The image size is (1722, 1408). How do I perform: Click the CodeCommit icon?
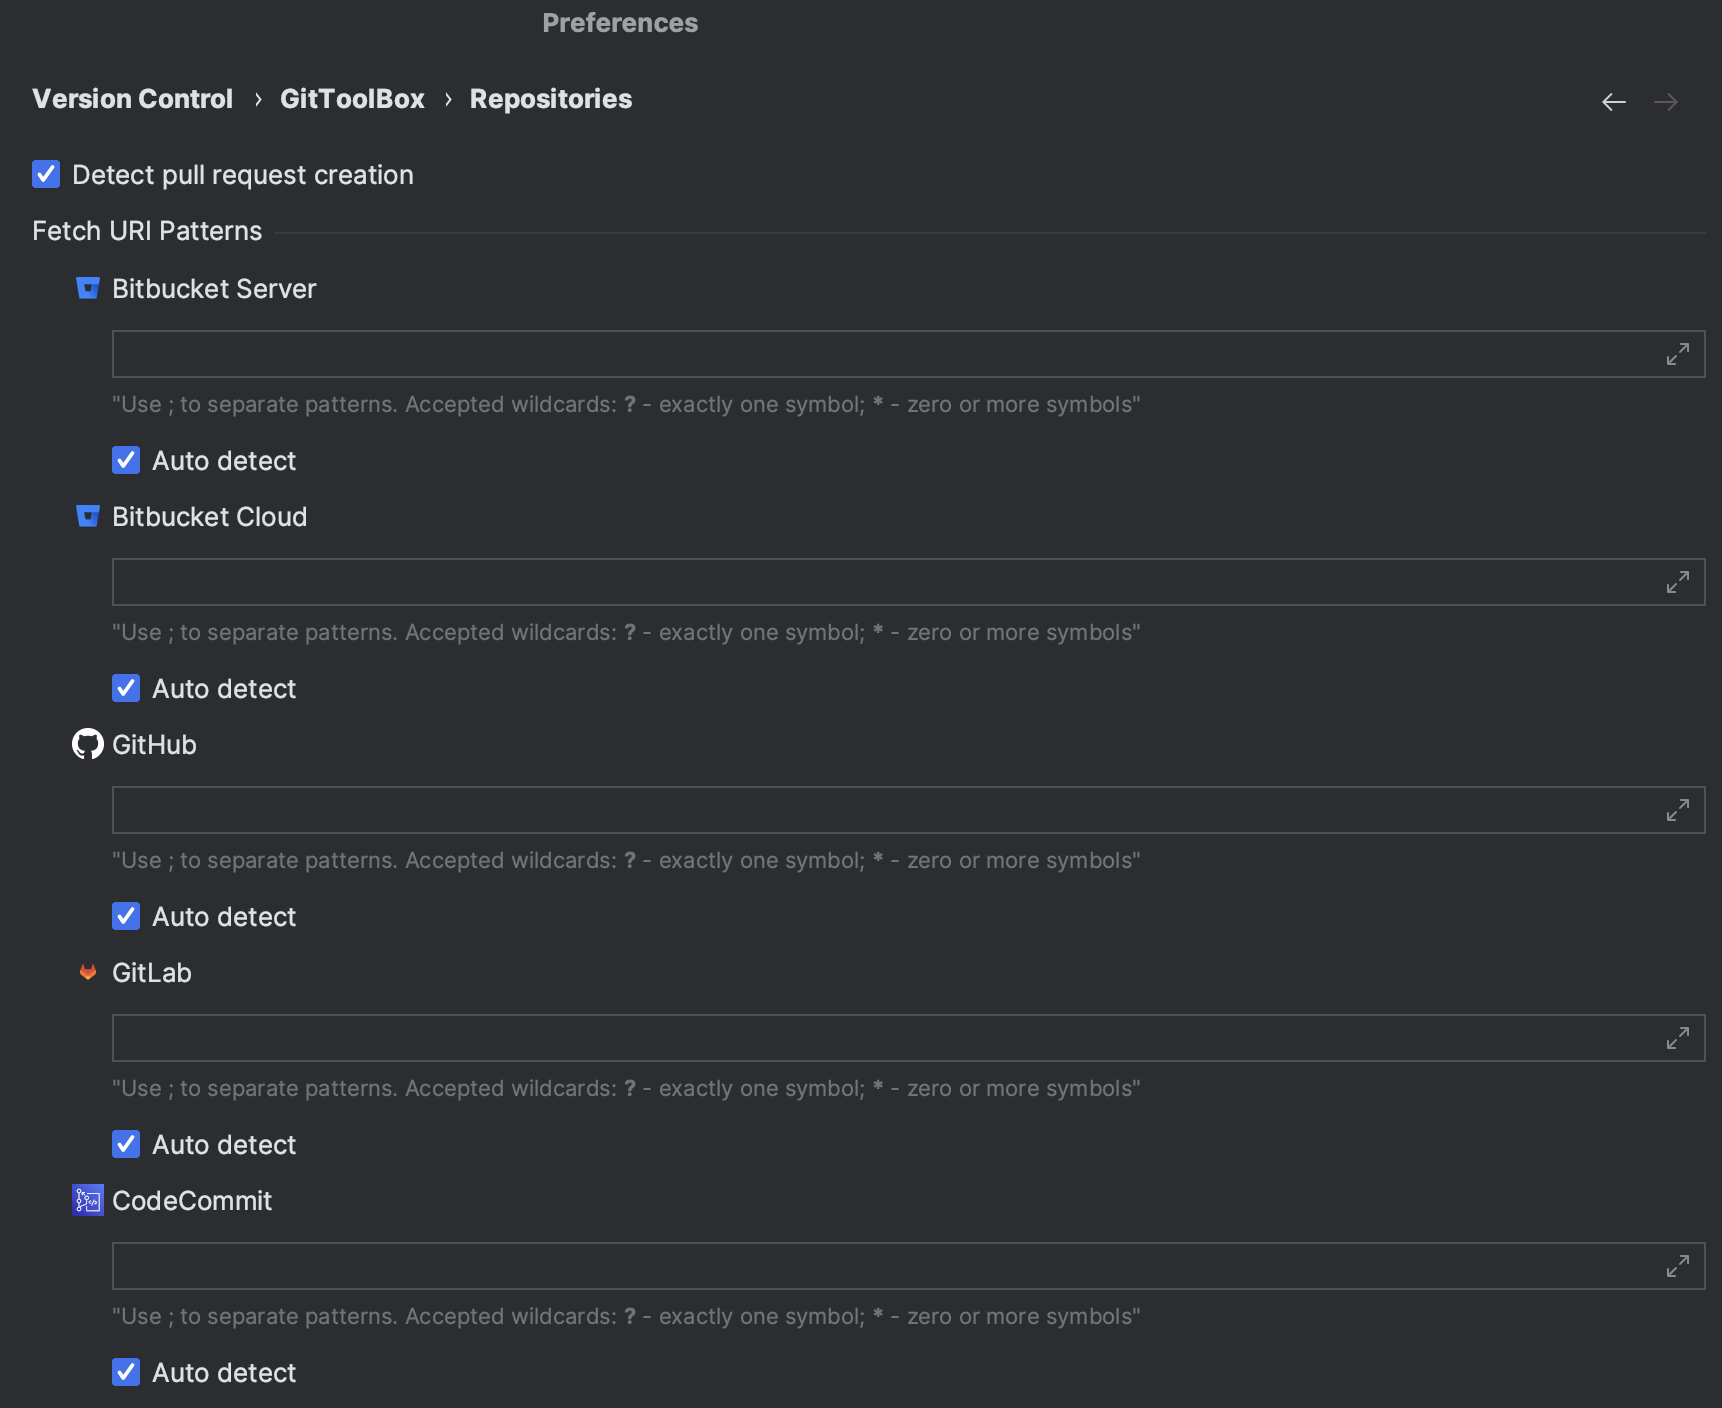[x=87, y=1200]
